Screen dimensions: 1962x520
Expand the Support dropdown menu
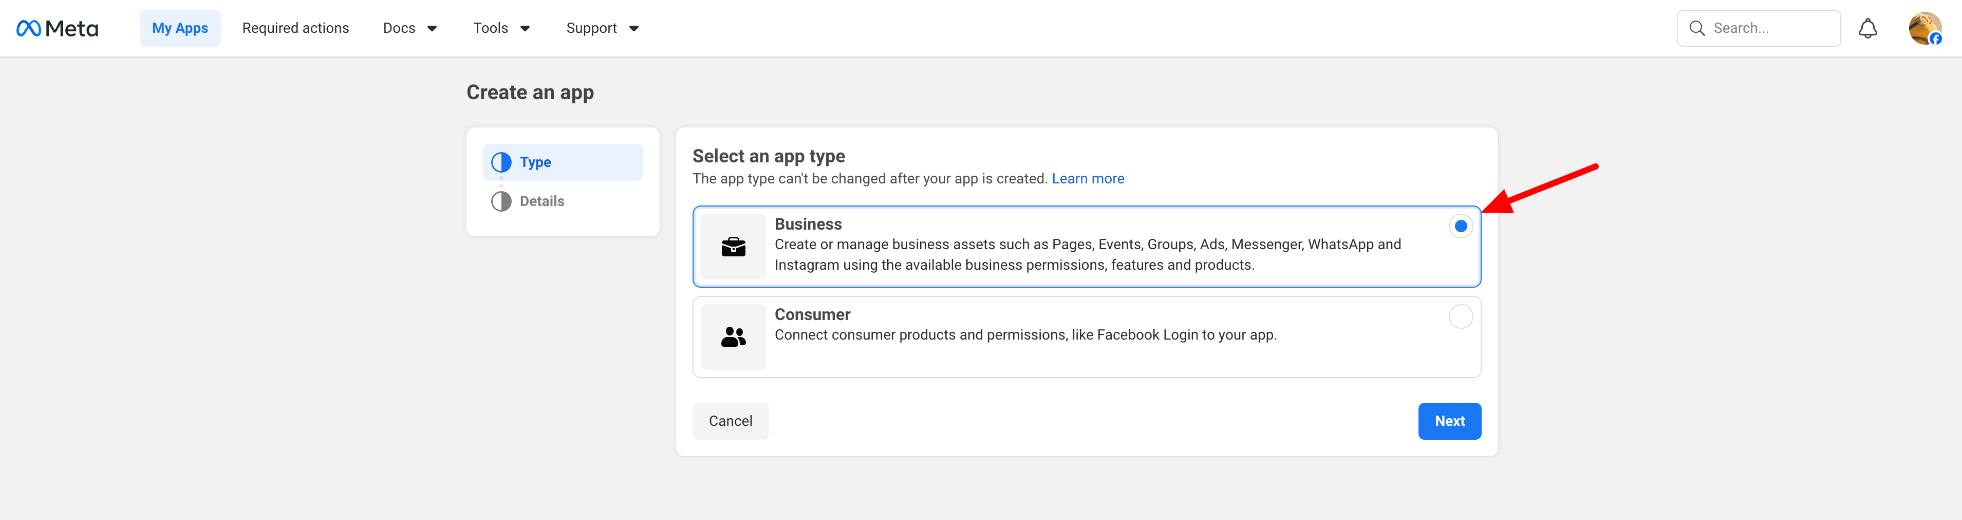(602, 29)
